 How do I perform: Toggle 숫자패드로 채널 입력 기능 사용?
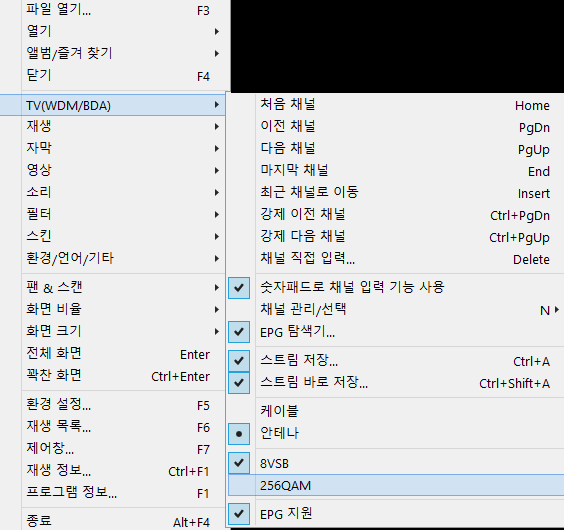tap(396, 287)
